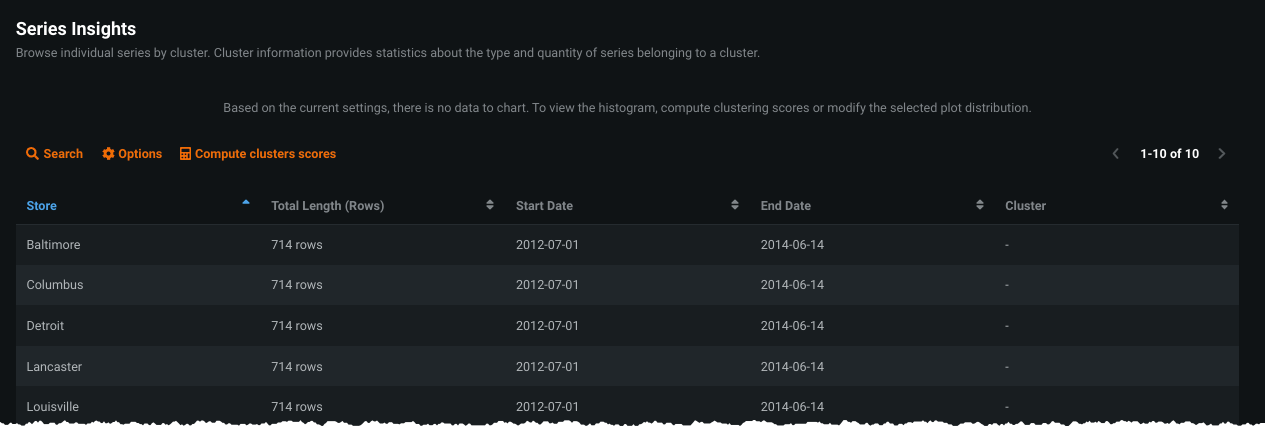This screenshot has height=426, width=1265.
Task: Go to previous page arrow
Action: pyautogui.click(x=1116, y=154)
